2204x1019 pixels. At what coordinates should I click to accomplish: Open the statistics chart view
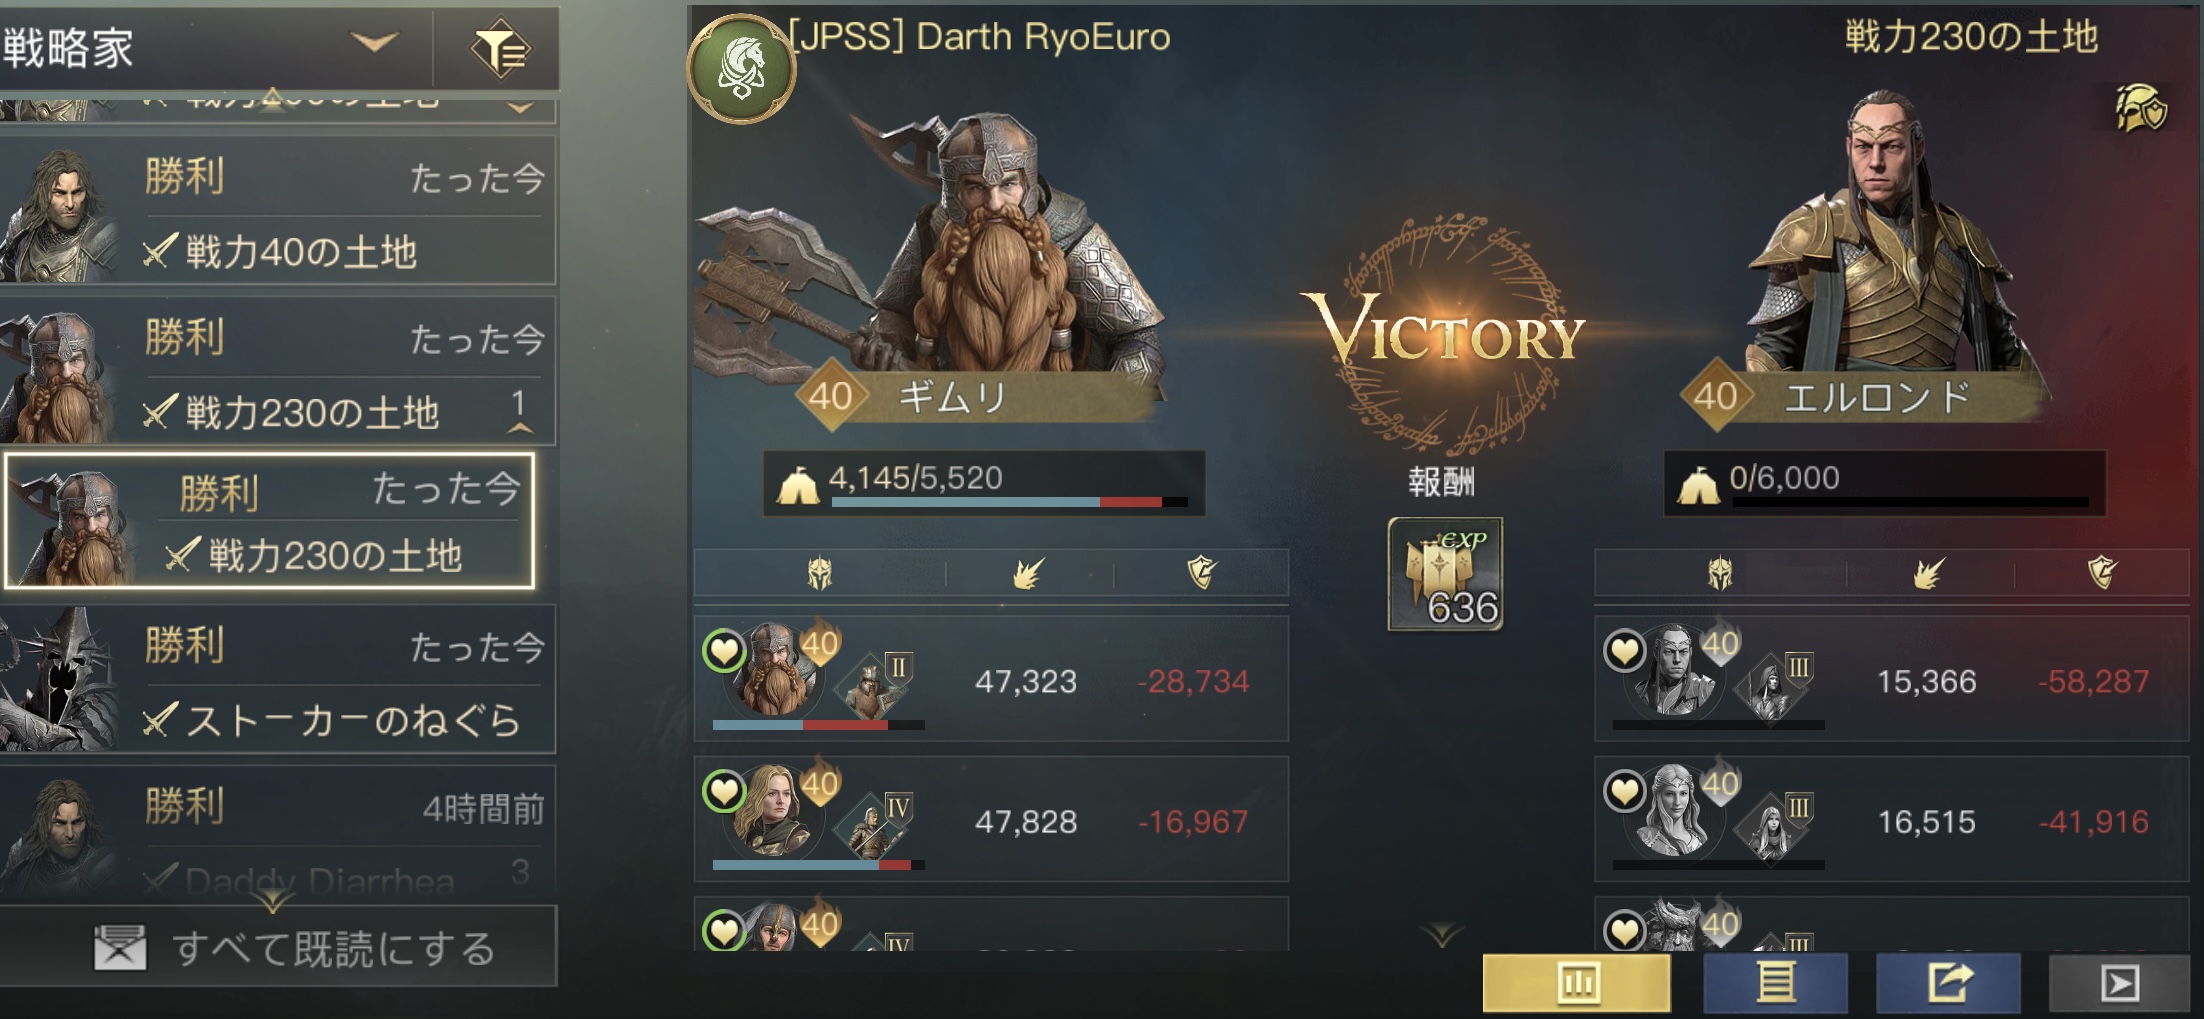coord(1577,983)
